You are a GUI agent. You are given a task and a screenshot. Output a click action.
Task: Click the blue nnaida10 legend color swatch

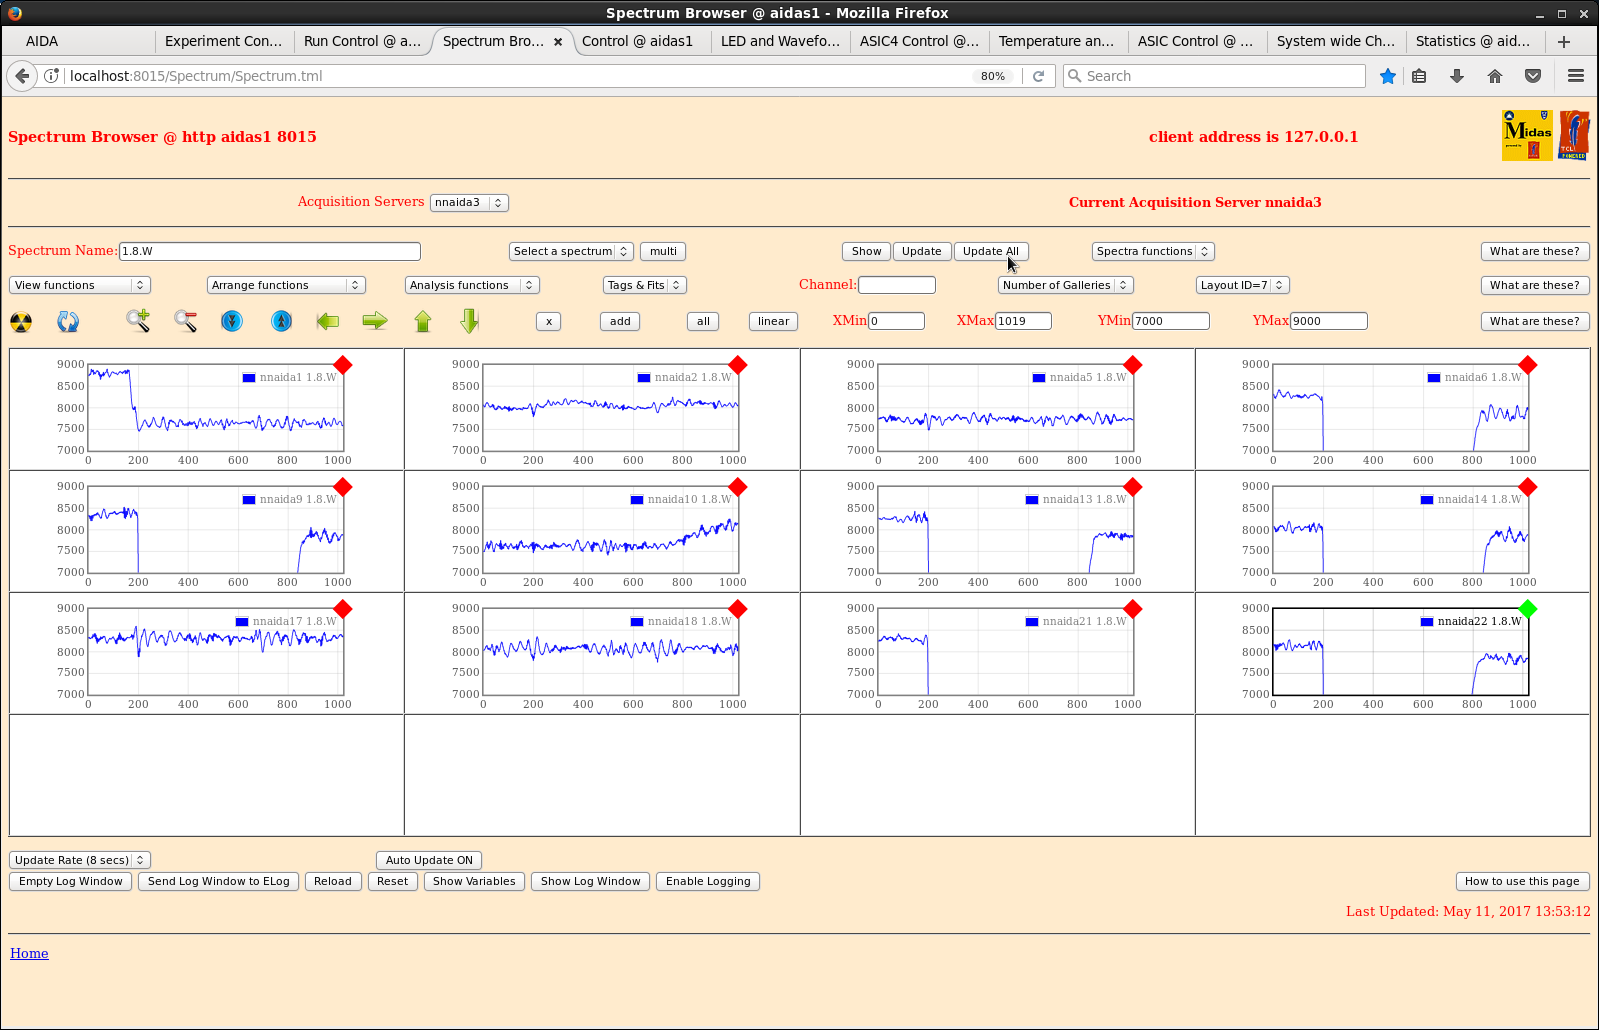[637, 500]
